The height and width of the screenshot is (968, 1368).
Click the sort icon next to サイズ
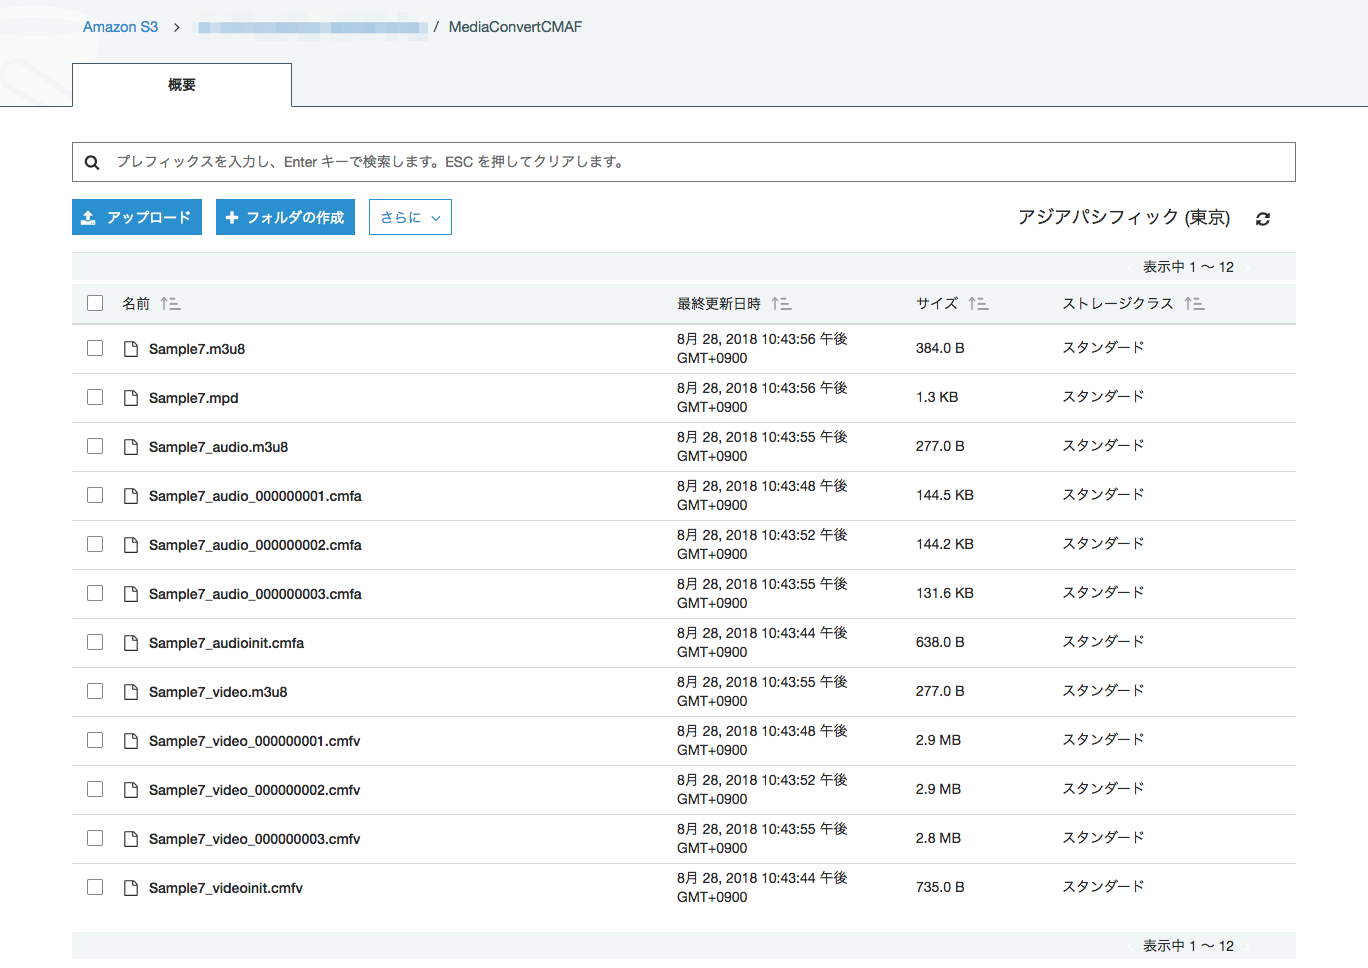point(978,303)
